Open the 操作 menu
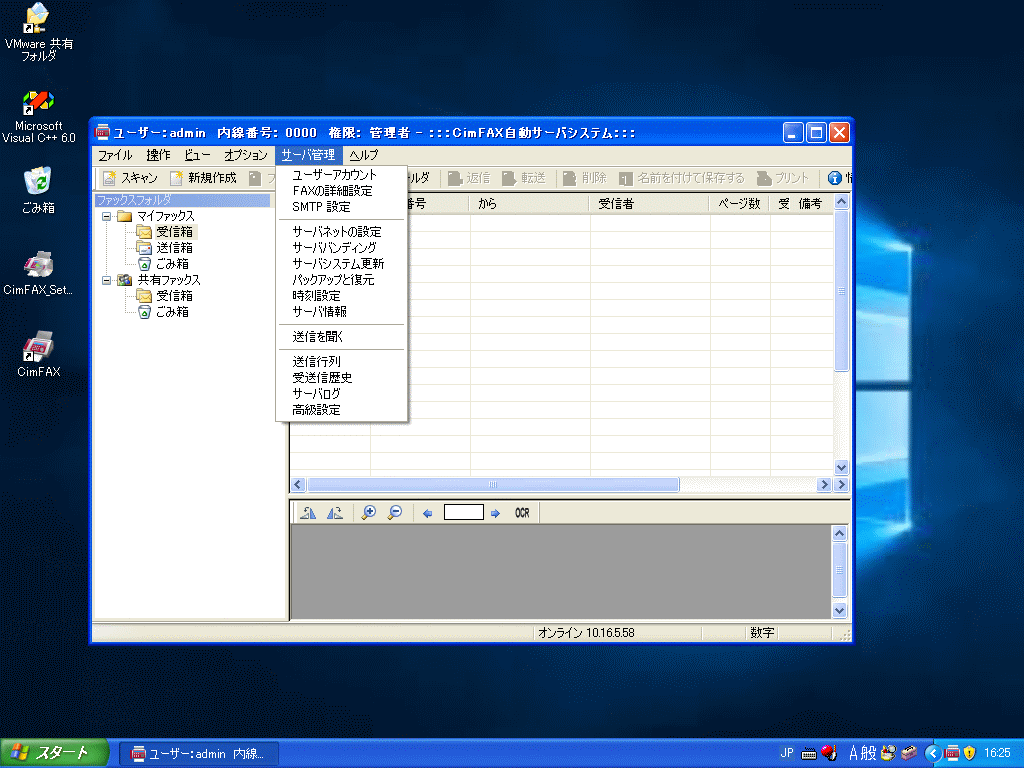 tap(158, 155)
